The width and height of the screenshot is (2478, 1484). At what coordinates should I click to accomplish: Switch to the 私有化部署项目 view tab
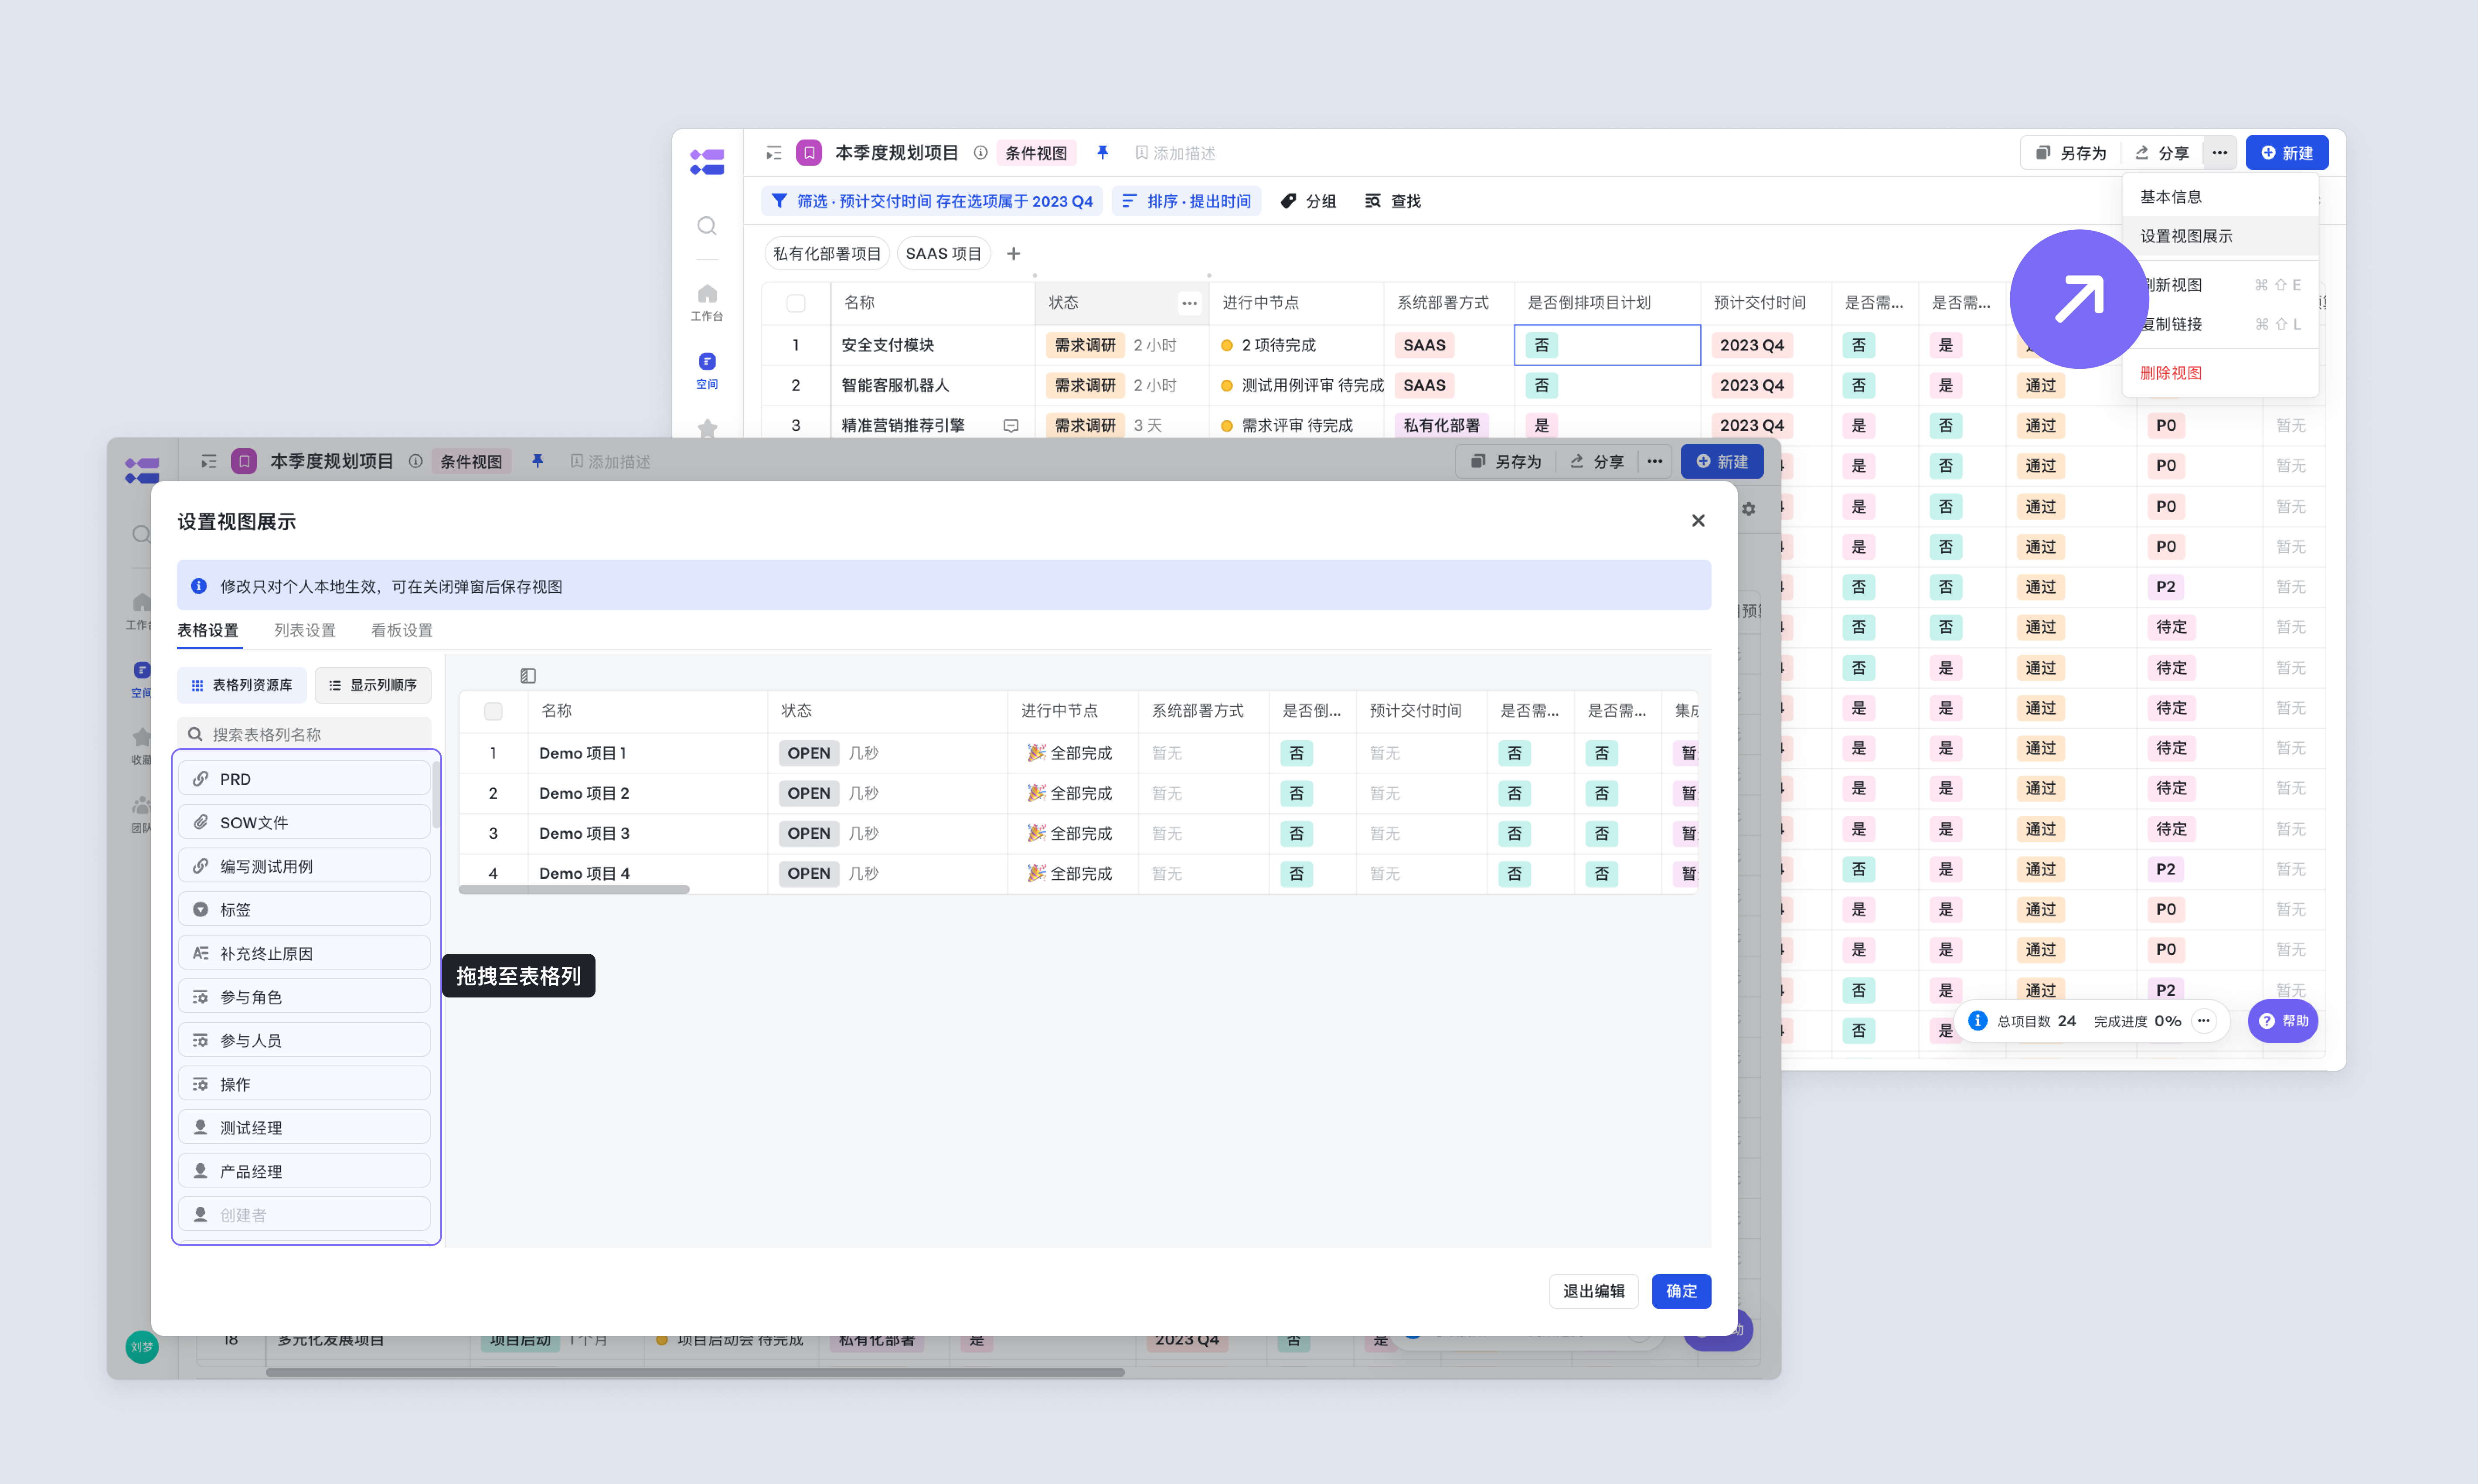click(827, 254)
